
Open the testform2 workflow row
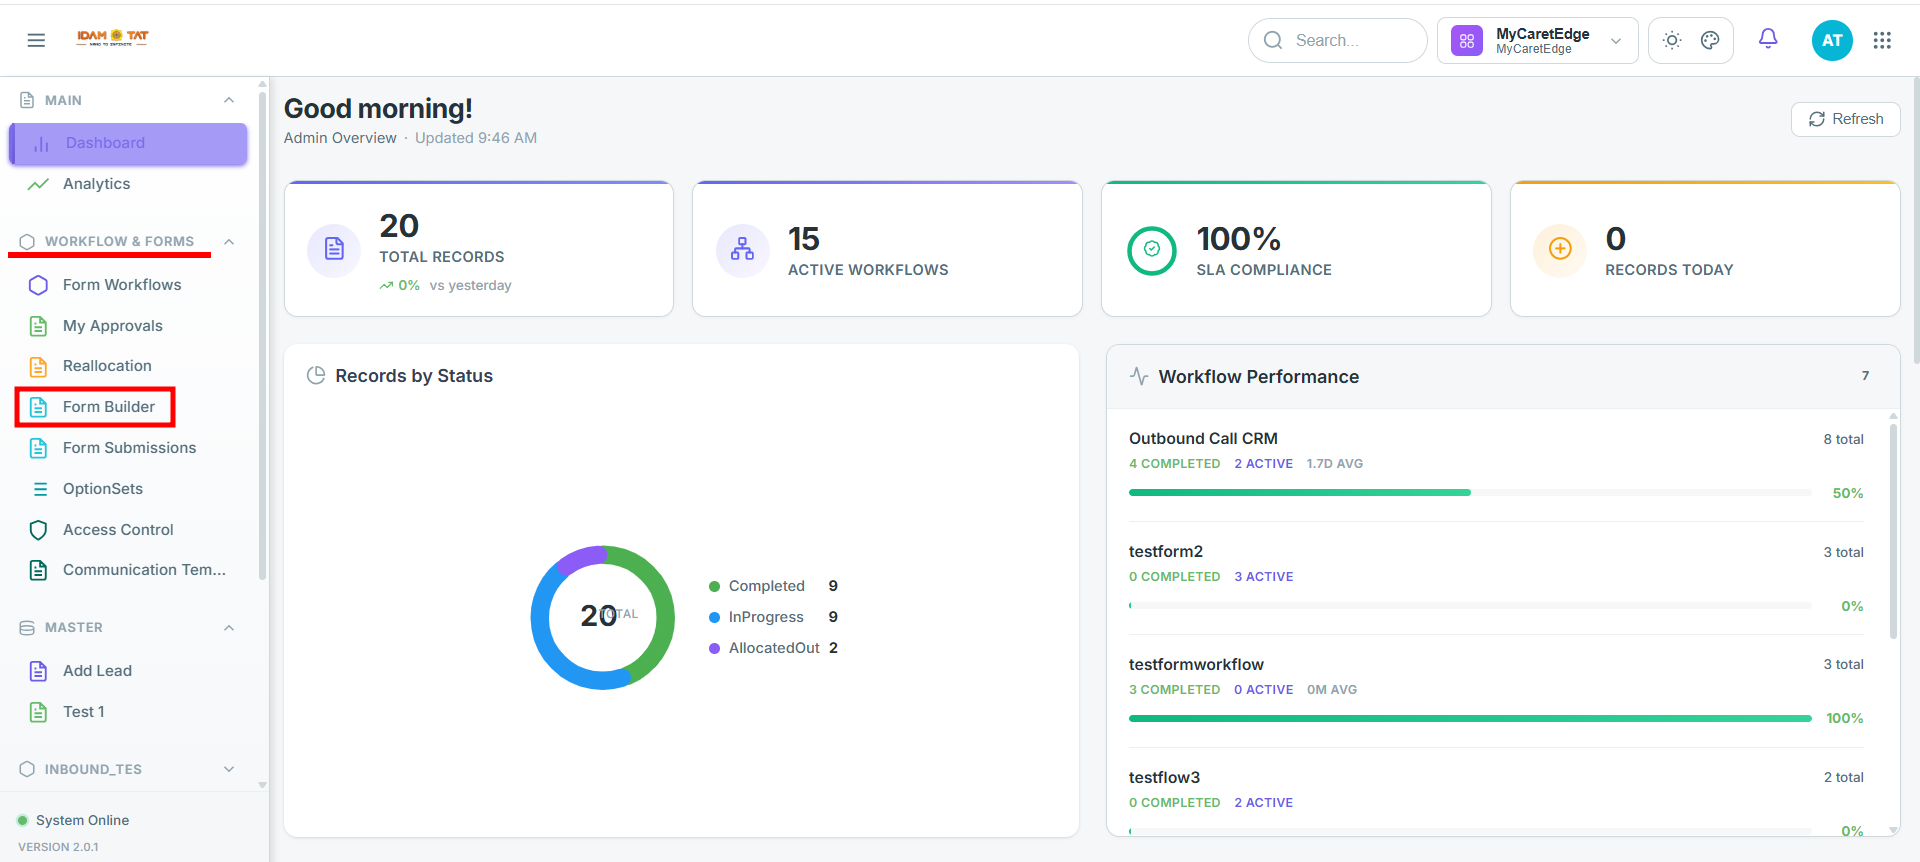1496,578
